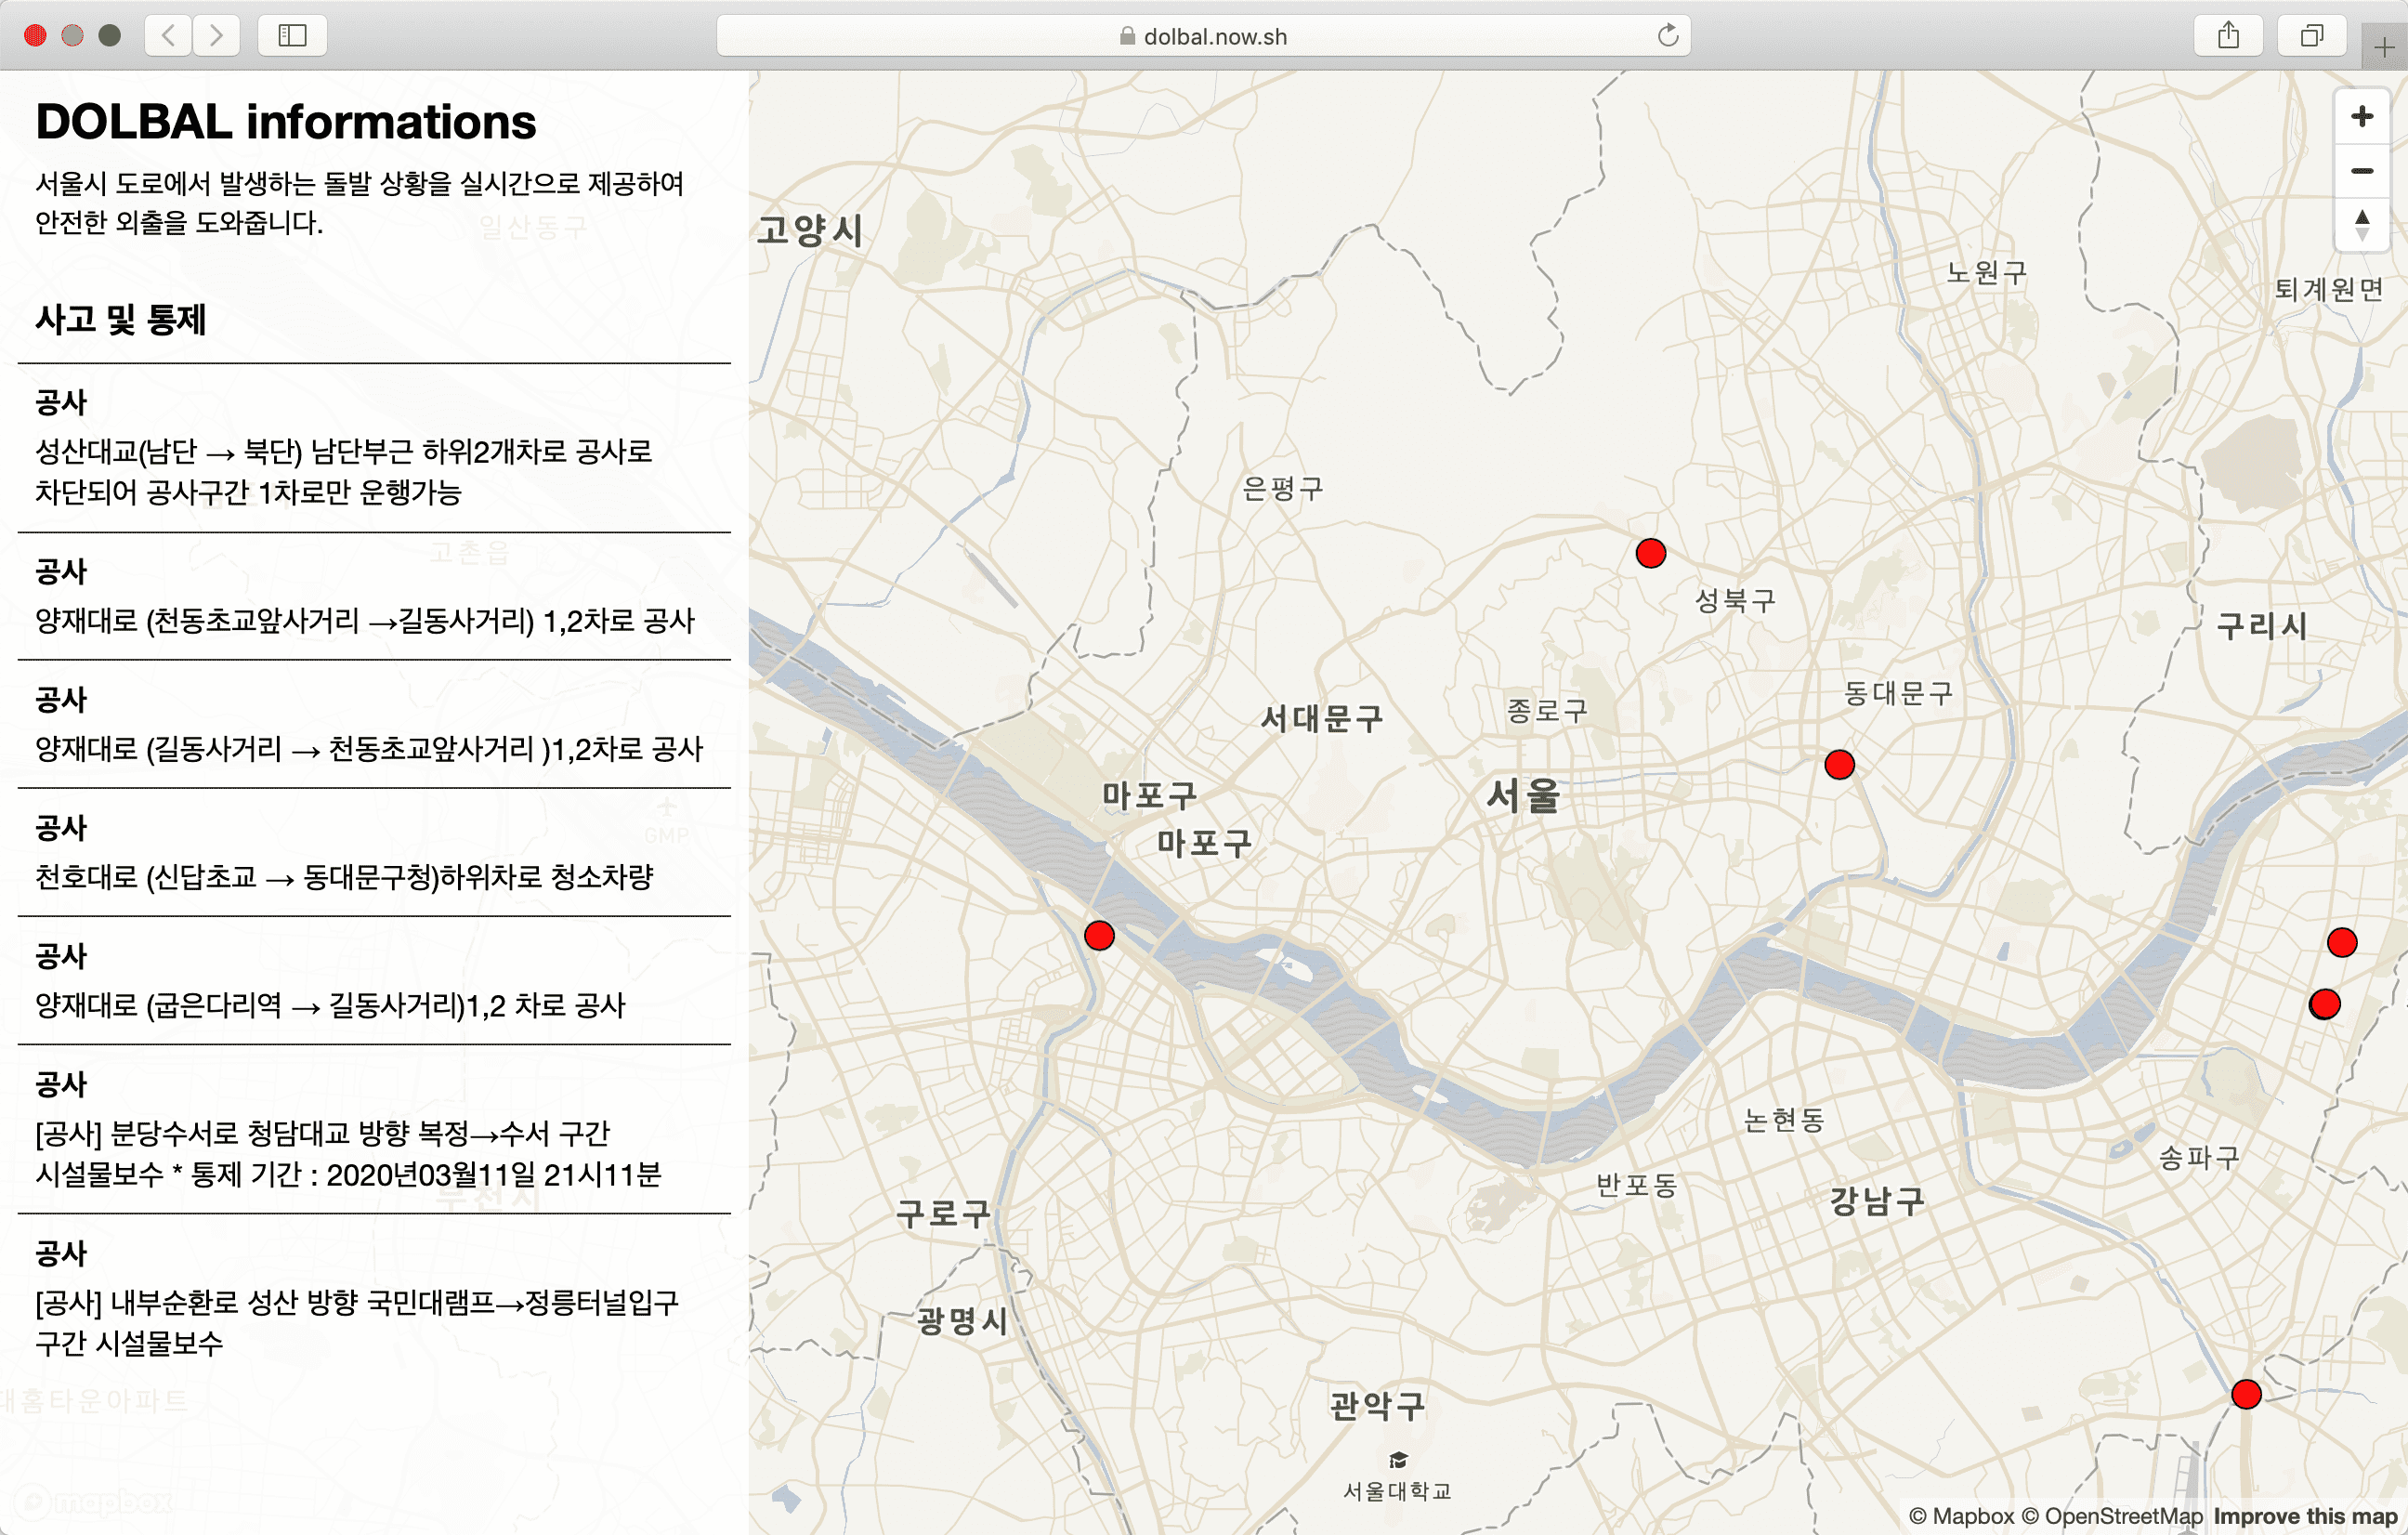
Task: Toggle the Safari sidebar
Action: (x=292, y=36)
